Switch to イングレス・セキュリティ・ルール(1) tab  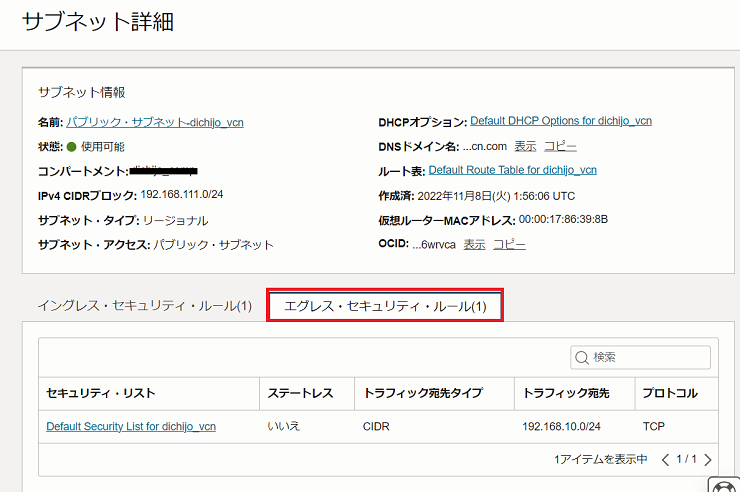(144, 306)
